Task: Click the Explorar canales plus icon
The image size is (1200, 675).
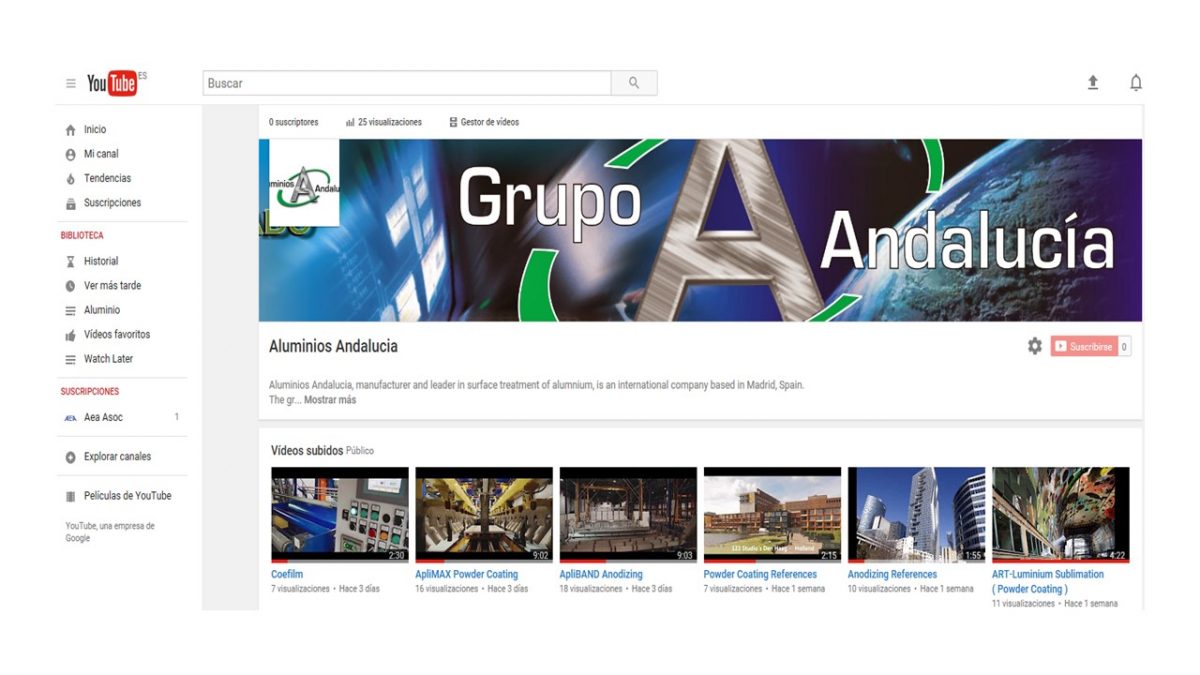Action: tap(70, 457)
